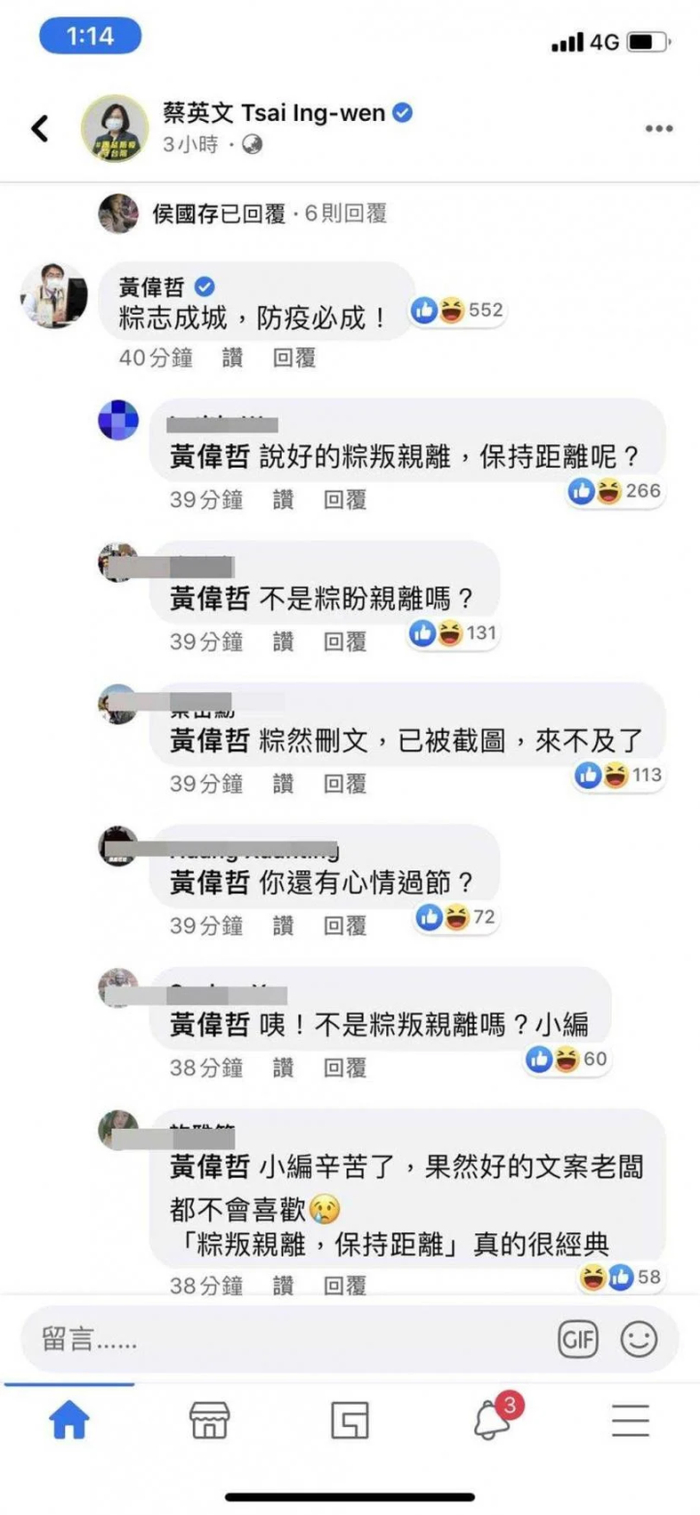Go to the Home feed tab

tap(70, 1420)
